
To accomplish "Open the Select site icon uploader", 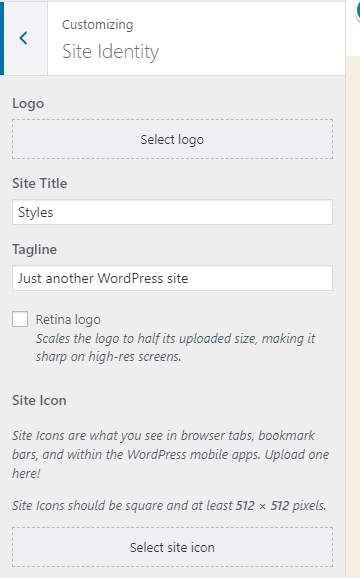I will (x=172, y=547).
